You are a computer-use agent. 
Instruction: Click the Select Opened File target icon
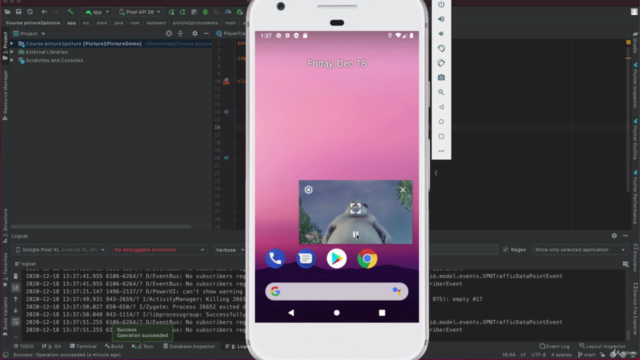coord(169,33)
